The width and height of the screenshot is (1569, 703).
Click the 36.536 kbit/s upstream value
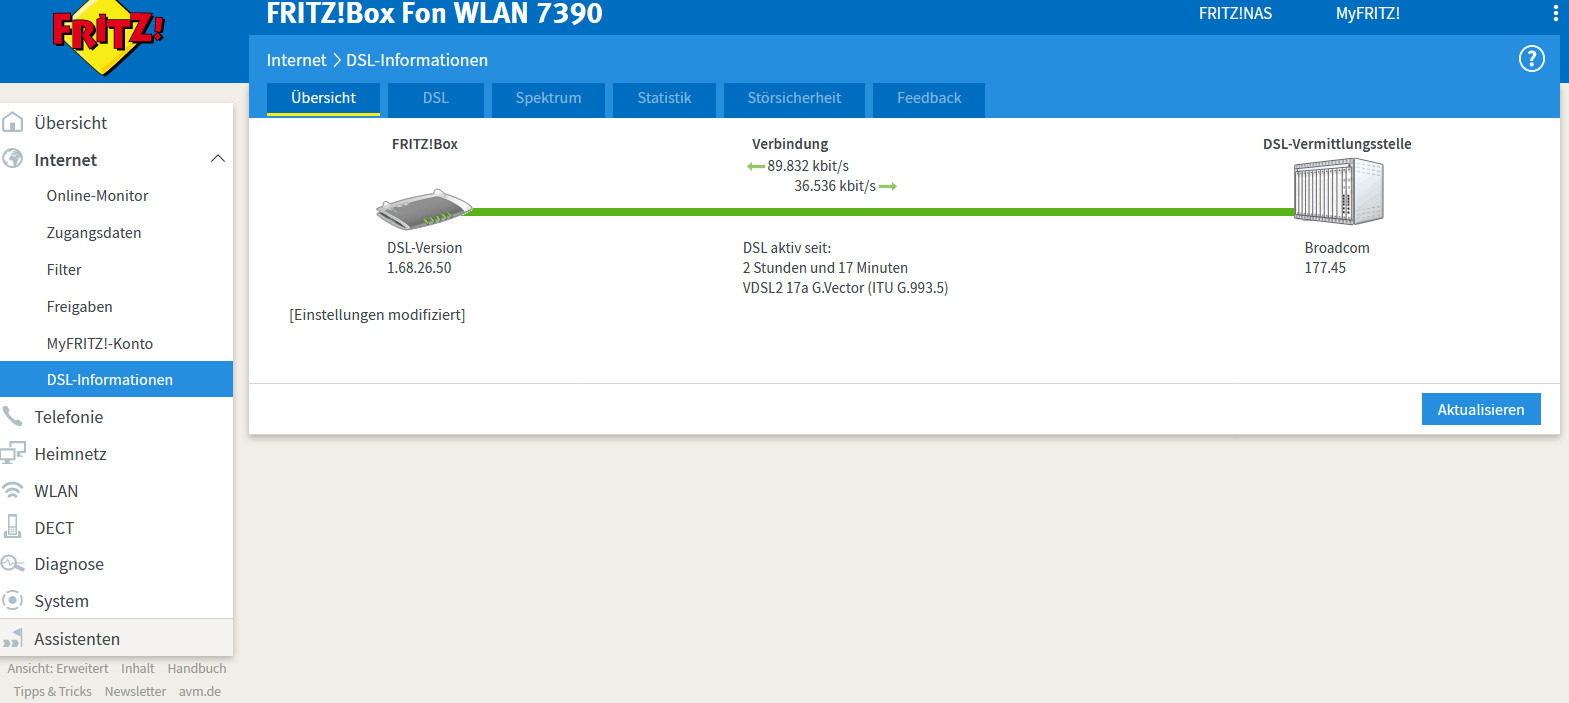point(835,187)
